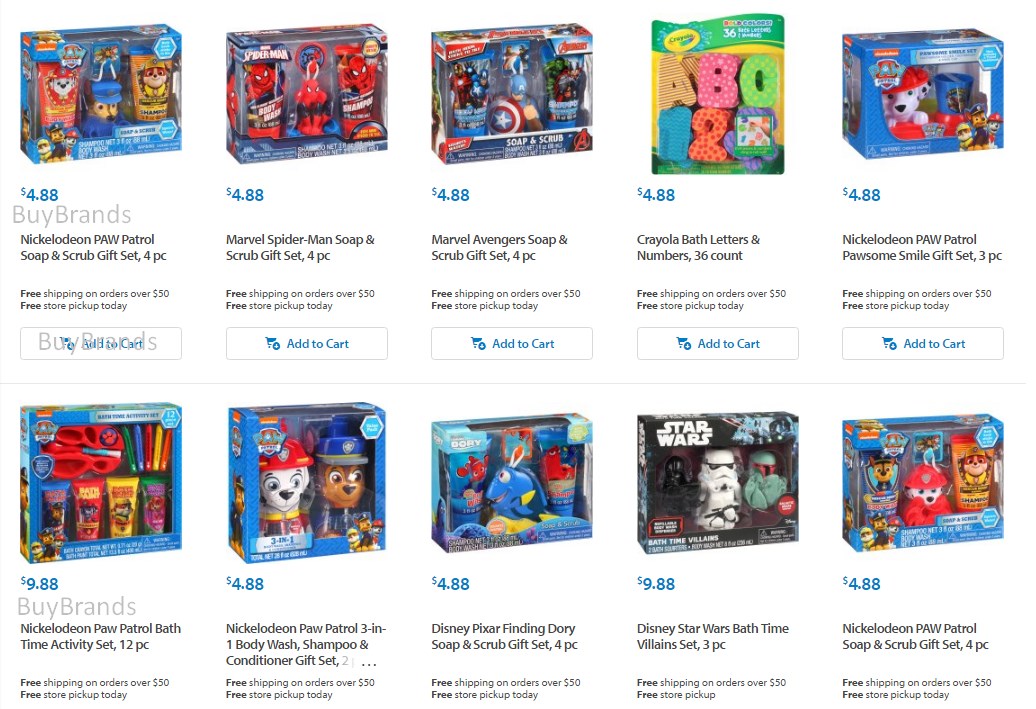Image resolution: width=1036 pixels, height=709 pixels.
Task: Open Marvel Spider-Man Soap & Scrub Gift Set link
Action: (x=300, y=248)
